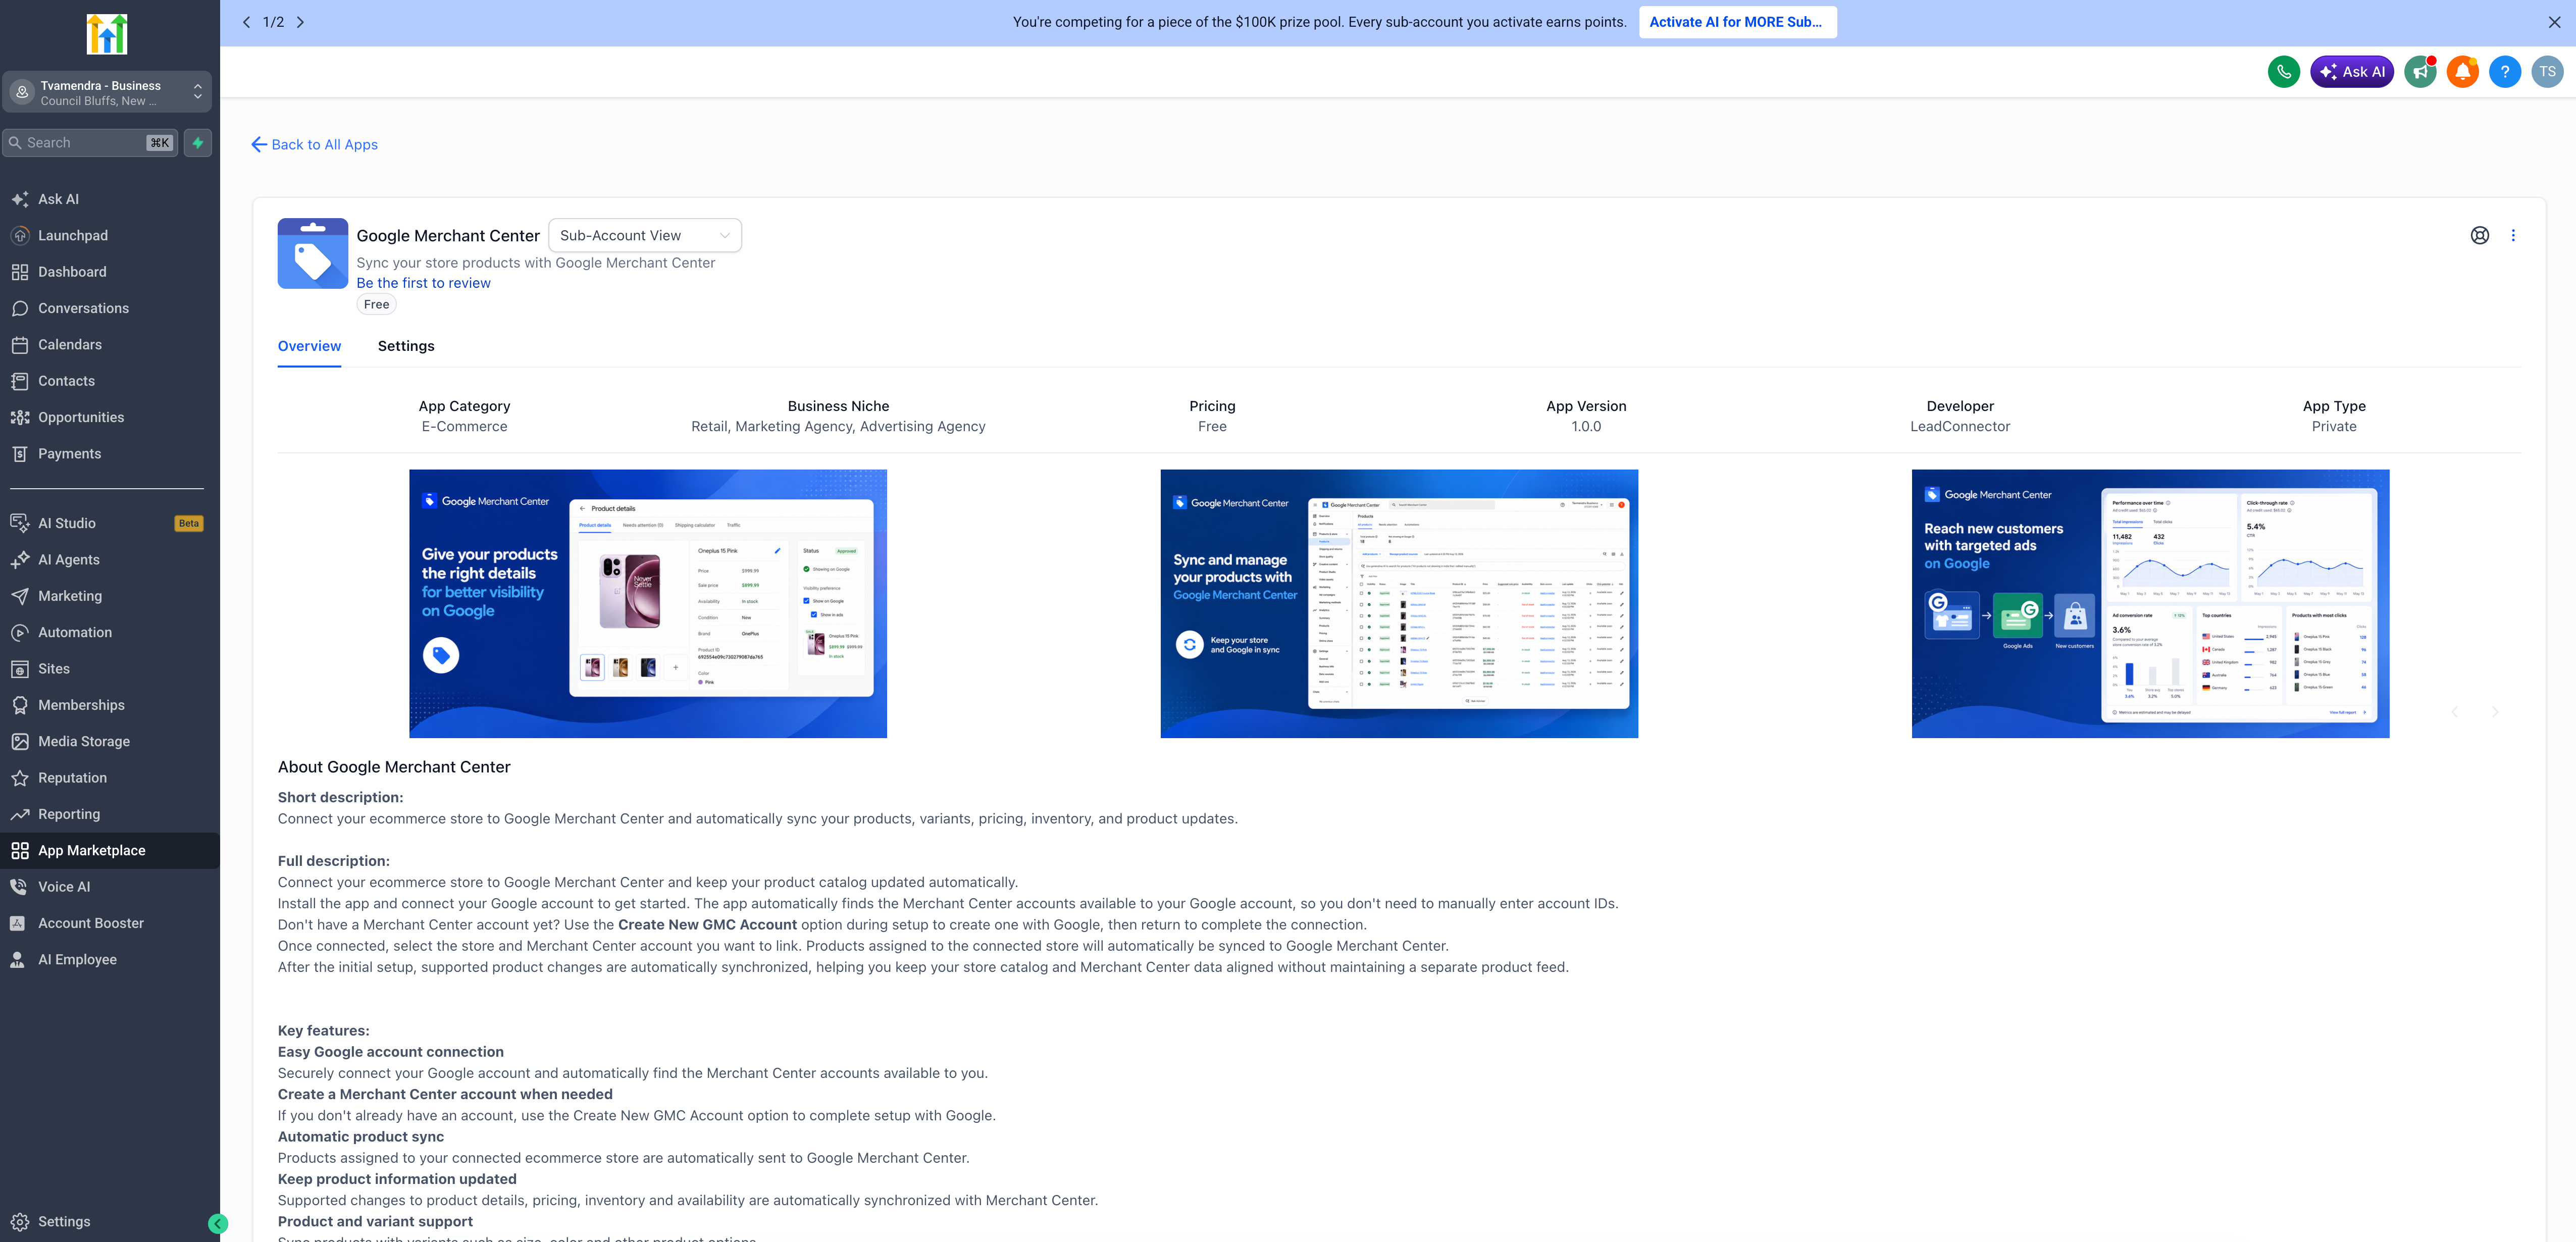Open Automation in the sidebar
Screen dimensions: 2576x1242
coord(110,632)
